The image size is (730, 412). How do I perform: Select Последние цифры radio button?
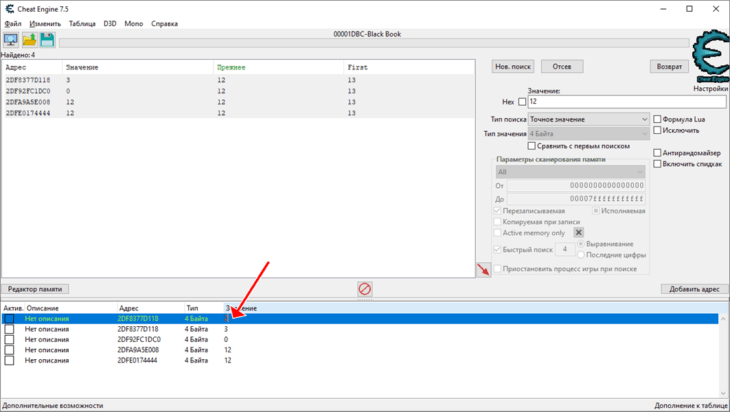click(x=581, y=255)
